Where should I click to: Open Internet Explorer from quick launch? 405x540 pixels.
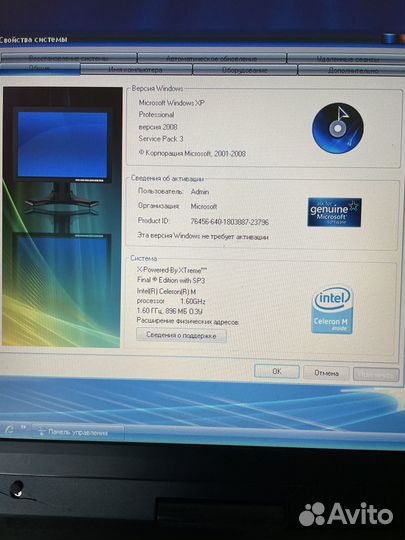9,429
